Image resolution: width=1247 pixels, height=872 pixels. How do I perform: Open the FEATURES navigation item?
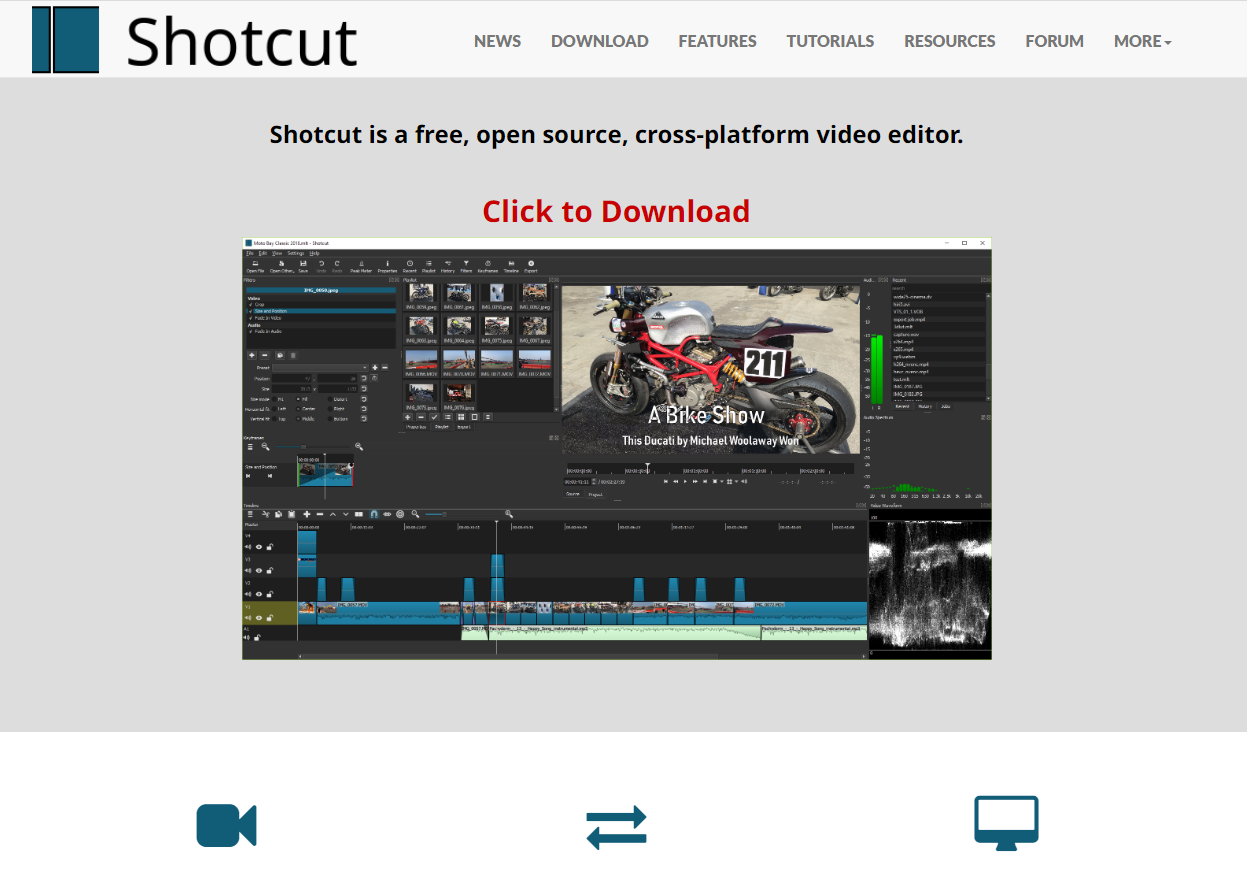(717, 41)
